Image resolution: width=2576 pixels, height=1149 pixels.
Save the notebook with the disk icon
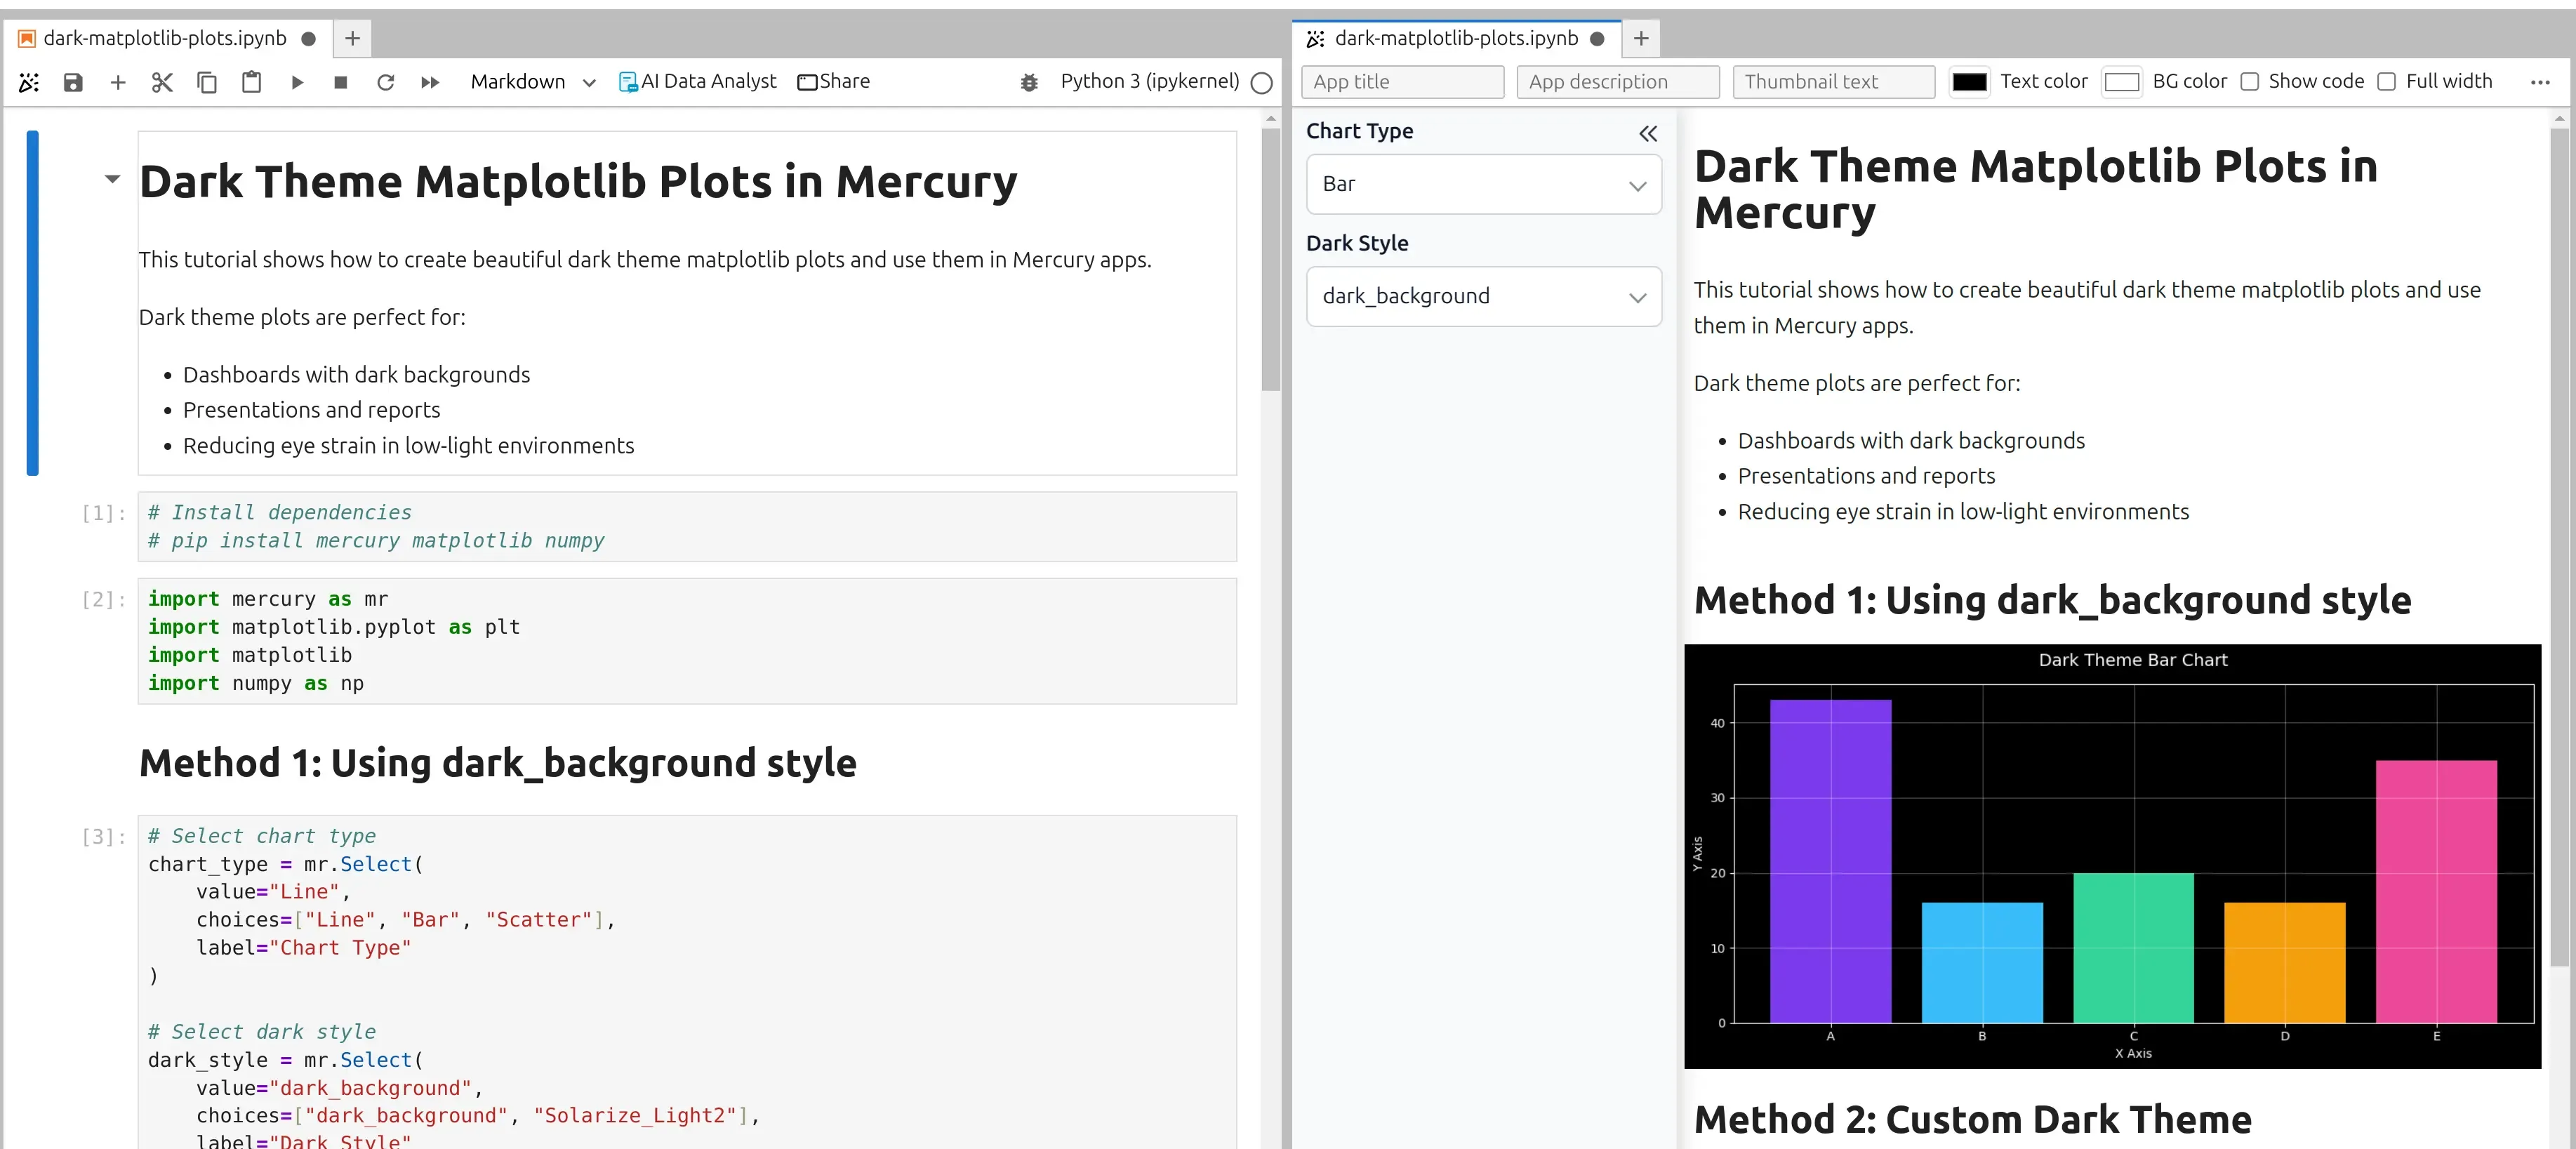(73, 82)
